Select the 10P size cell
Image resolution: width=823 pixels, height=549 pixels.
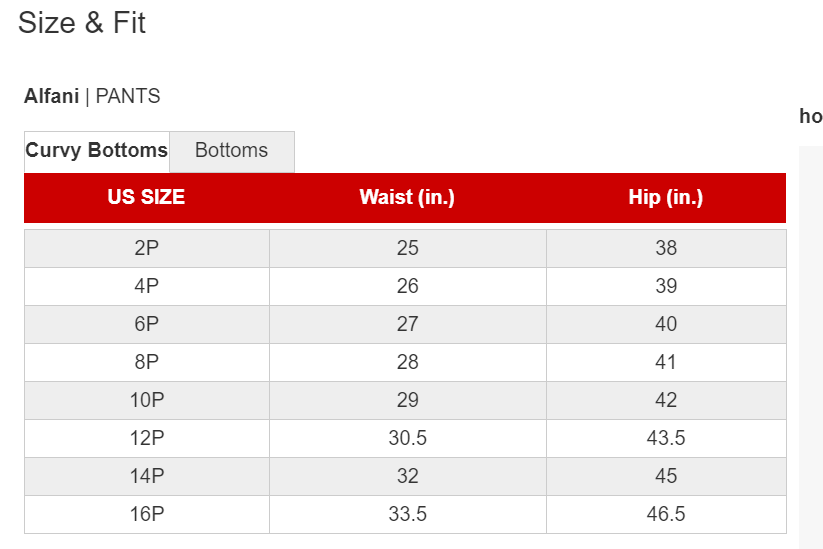(146, 400)
